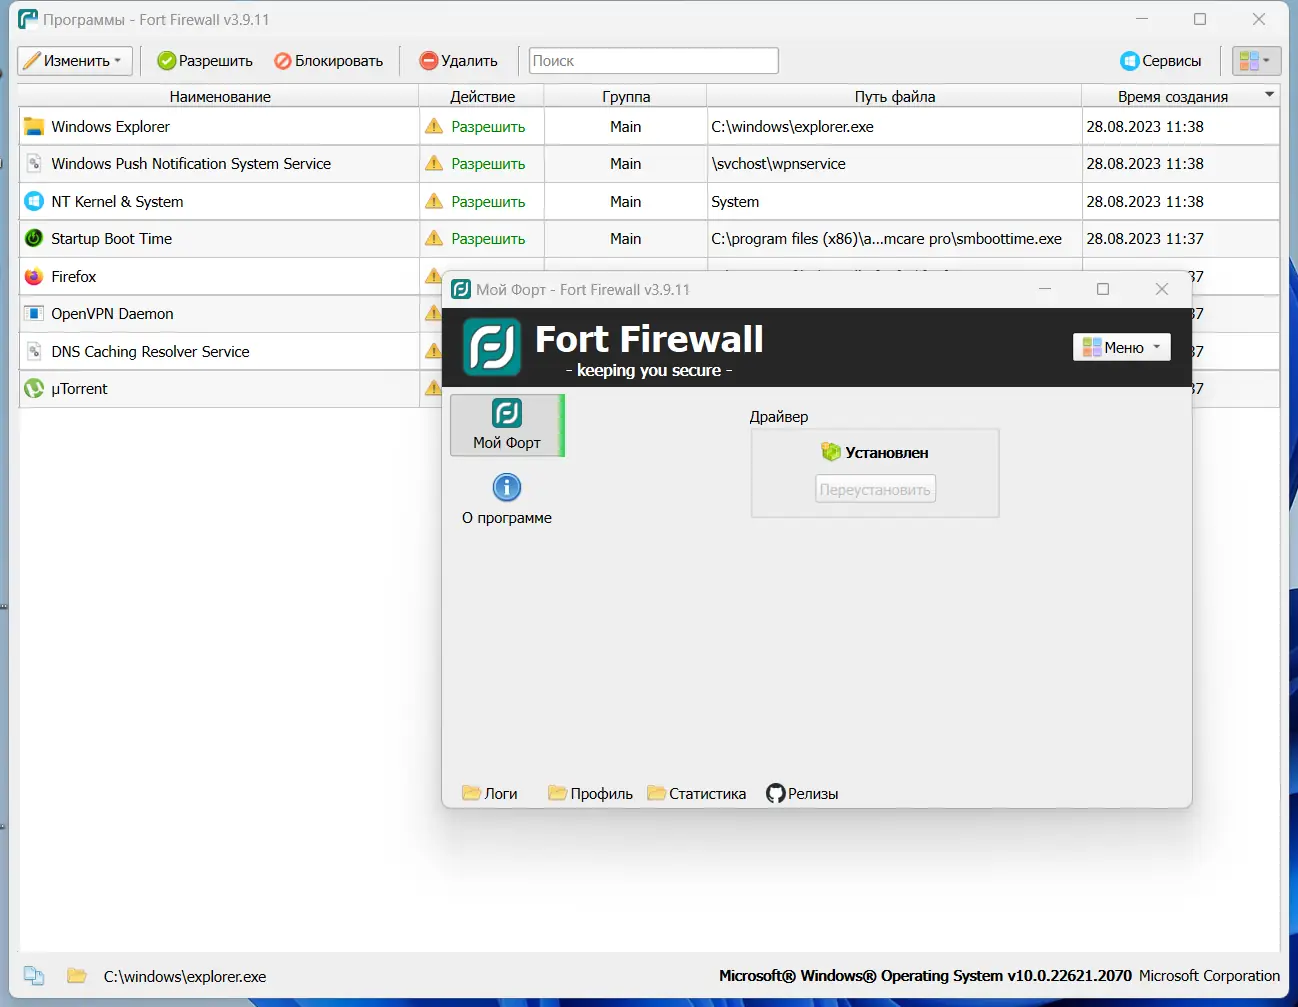Sort by the Время создания column header
This screenshot has width=1298, height=1007.
(1173, 97)
